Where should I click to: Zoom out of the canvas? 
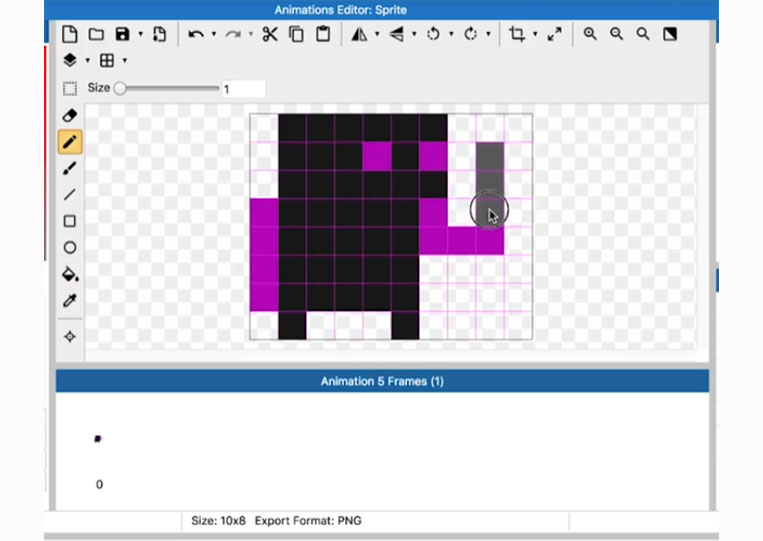point(617,34)
